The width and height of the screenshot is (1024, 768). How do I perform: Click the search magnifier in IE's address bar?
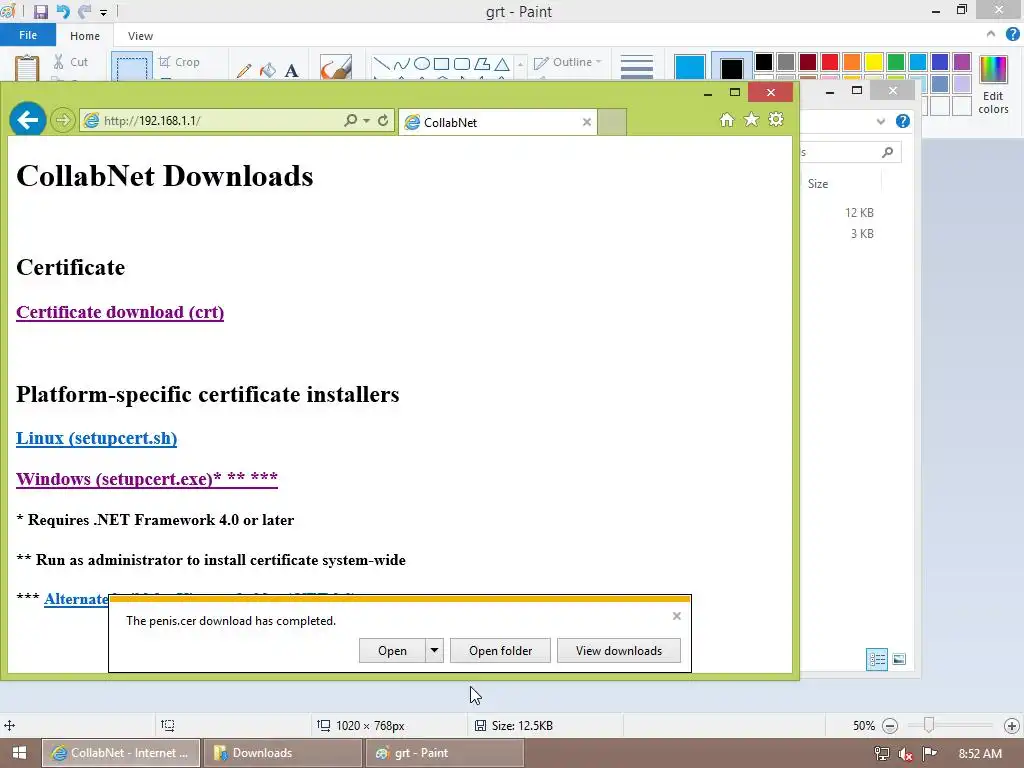[351, 120]
